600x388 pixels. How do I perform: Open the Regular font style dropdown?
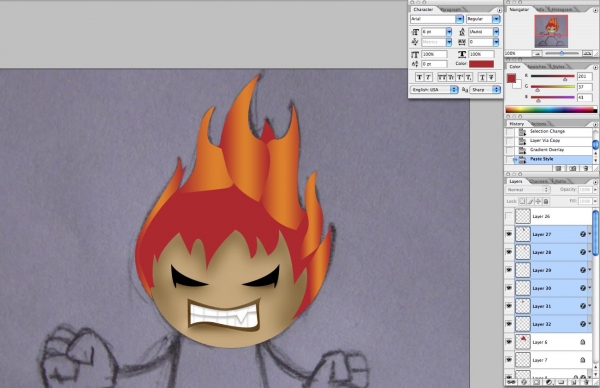coord(496,19)
